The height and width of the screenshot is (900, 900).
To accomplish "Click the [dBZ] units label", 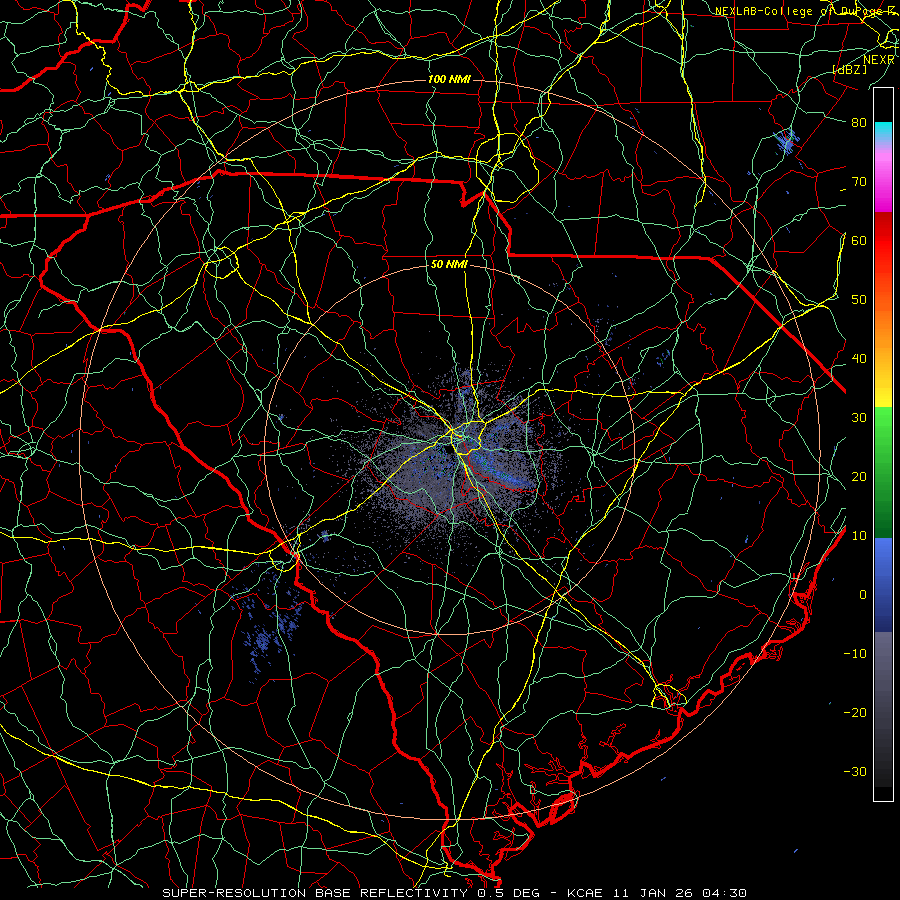I will [x=850, y=69].
